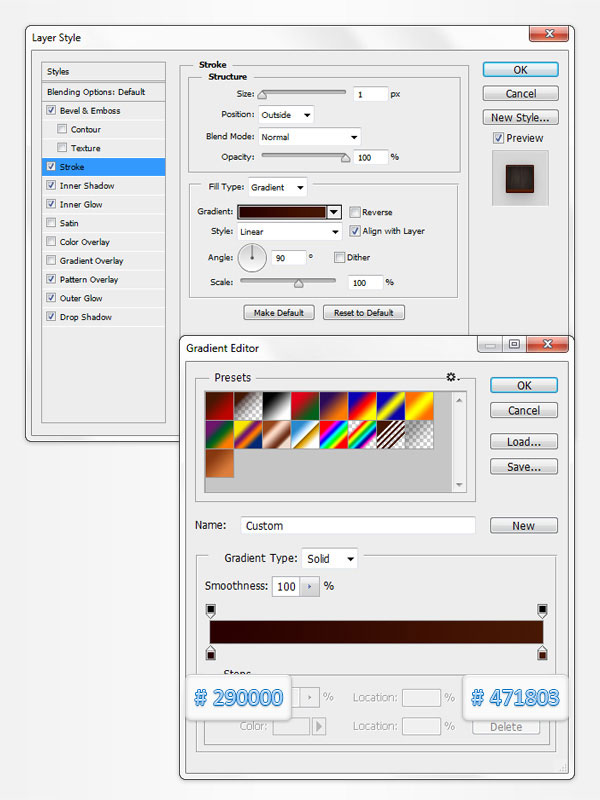This screenshot has width=600, height=800.
Task: Click the stroke Opacity slider handle
Action: tap(345, 158)
